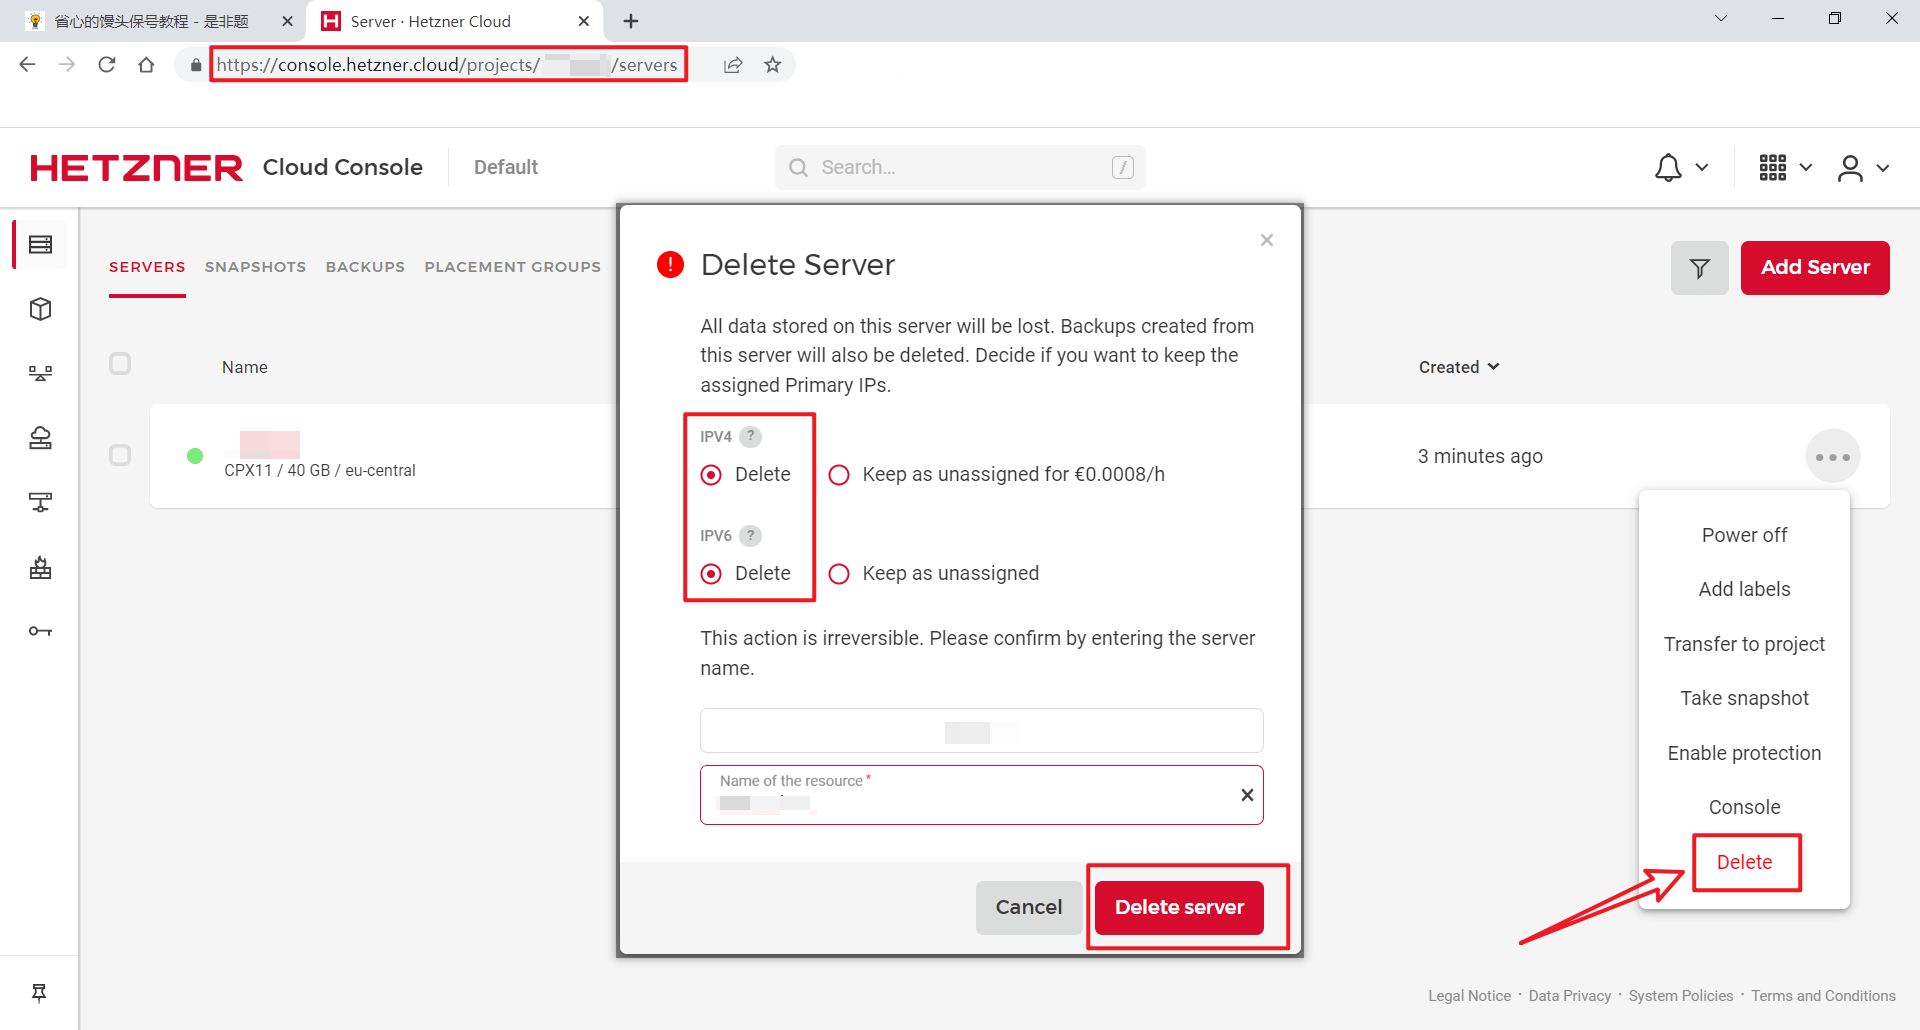Open the notifications bell dropdown

point(1681,168)
